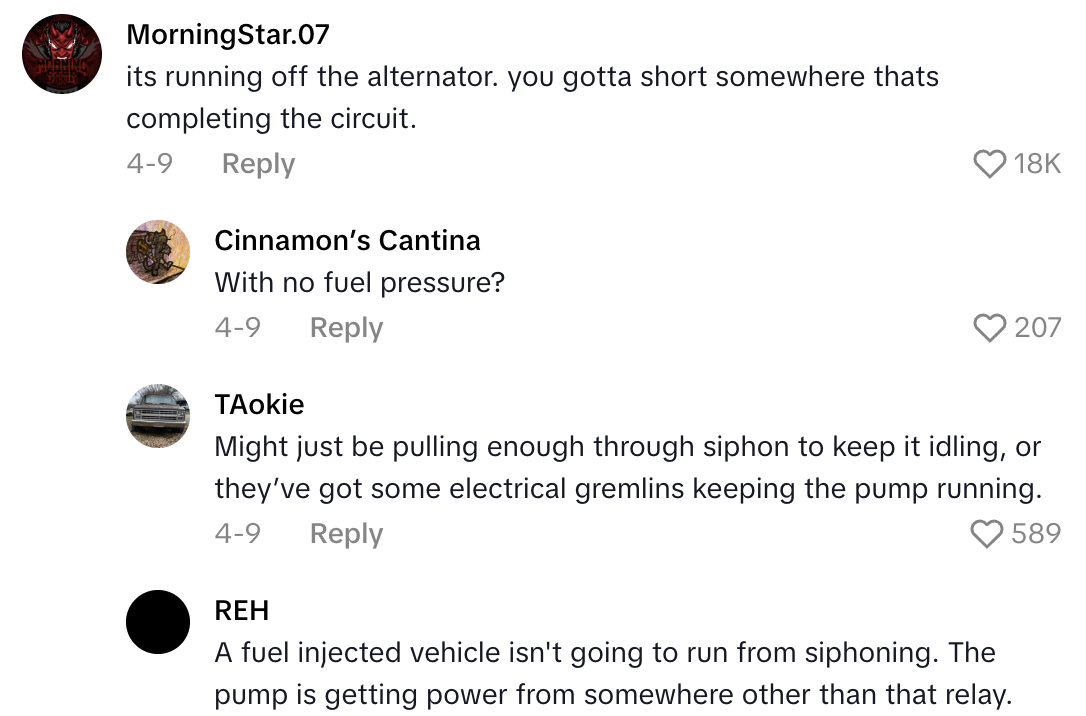Reply to TAokie's siphon comment
Screen dimensions: 1086x716
pos(346,534)
